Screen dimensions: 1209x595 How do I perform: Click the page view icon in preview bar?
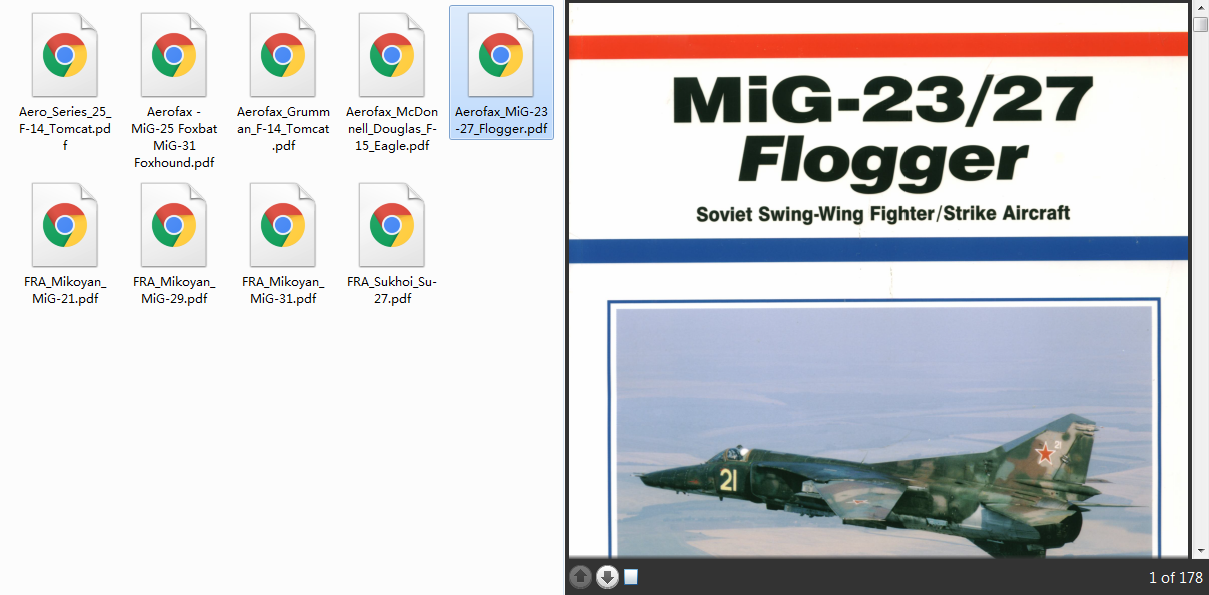(631, 577)
